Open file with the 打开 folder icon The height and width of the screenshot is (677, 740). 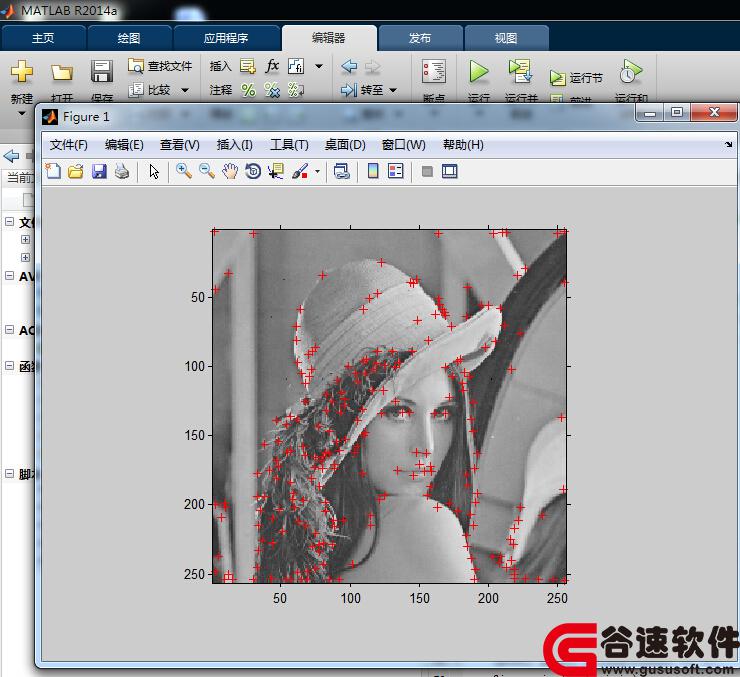point(62,72)
